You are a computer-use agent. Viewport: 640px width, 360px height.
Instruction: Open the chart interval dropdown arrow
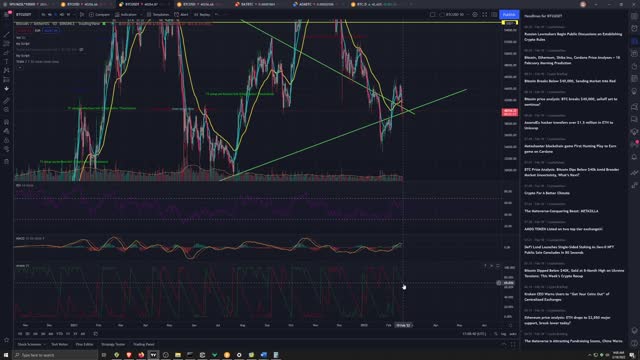coord(75,15)
